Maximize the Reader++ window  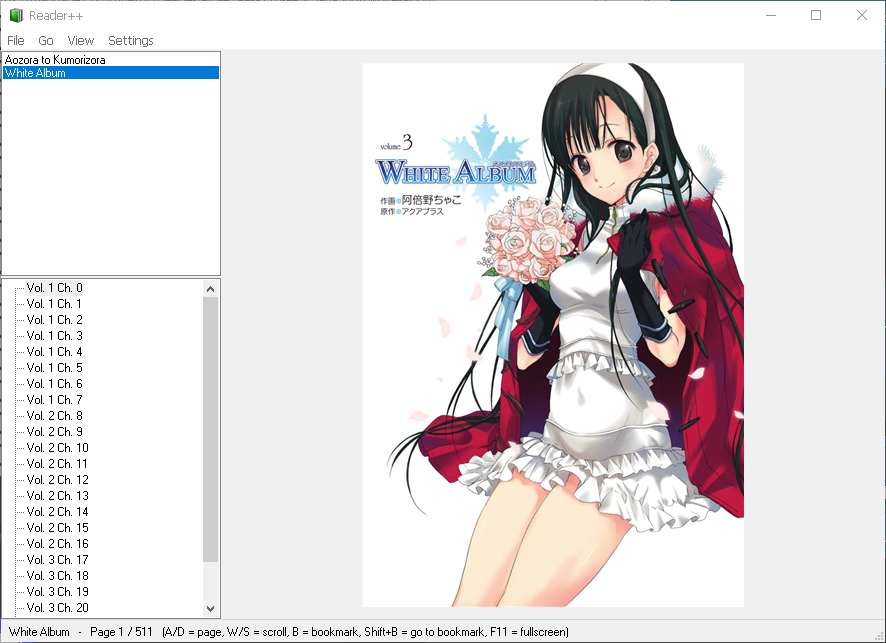[x=816, y=15]
